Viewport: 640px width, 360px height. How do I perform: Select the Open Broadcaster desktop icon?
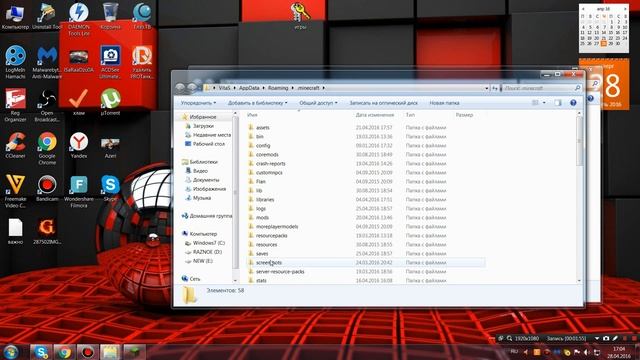pyautogui.click(x=47, y=105)
